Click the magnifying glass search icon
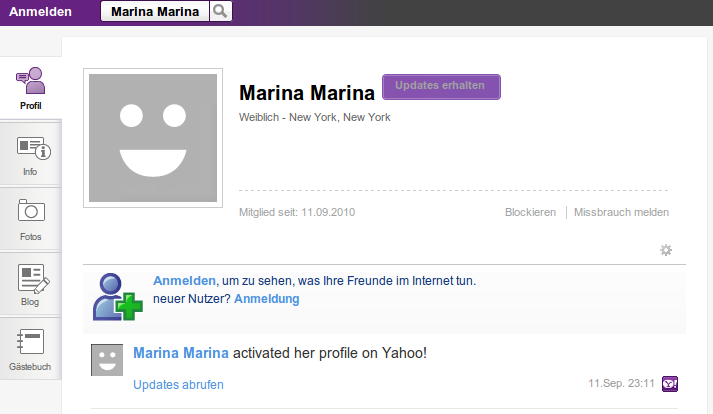The image size is (713, 414). tap(221, 11)
